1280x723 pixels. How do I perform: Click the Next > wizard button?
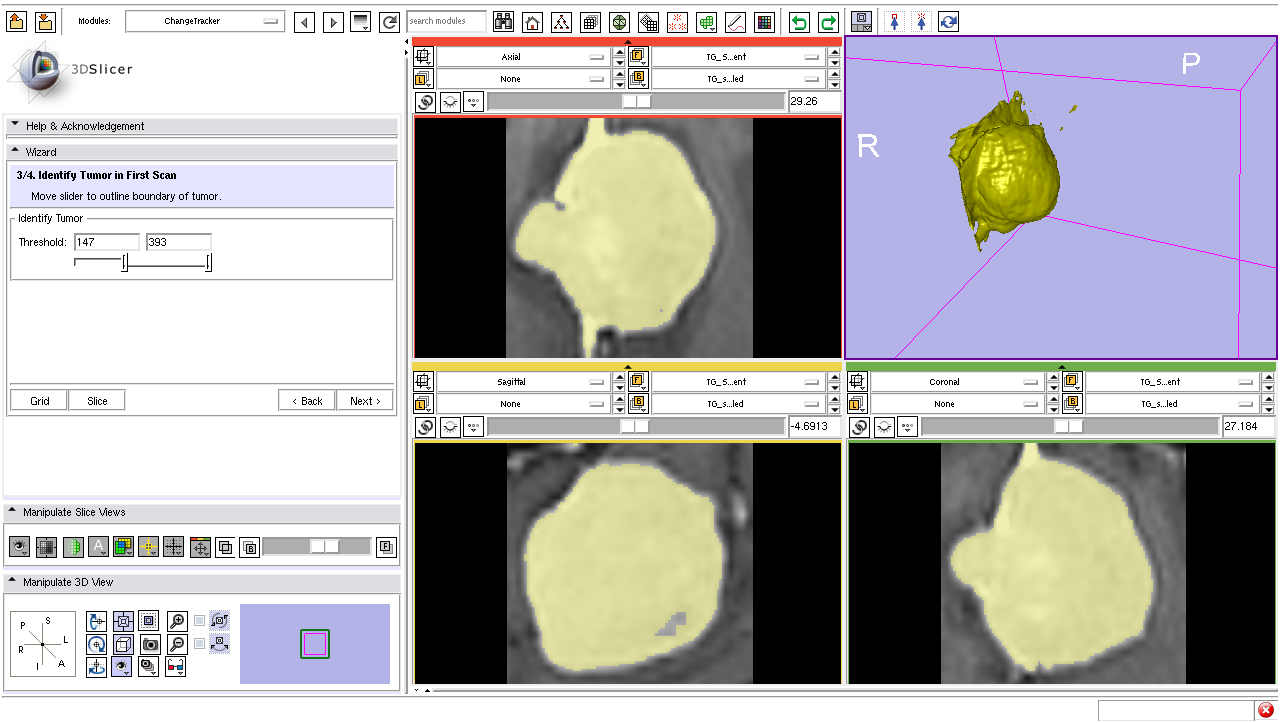(x=365, y=401)
